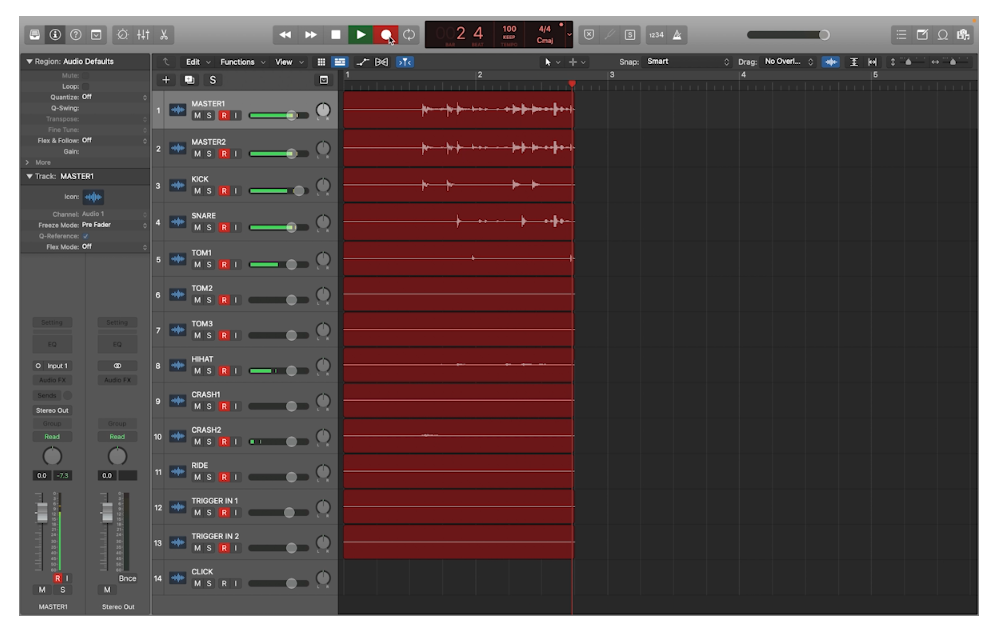The height and width of the screenshot is (625, 1003).
Task: Open the List Editors icon
Action: pyautogui.click(x=901, y=35)
